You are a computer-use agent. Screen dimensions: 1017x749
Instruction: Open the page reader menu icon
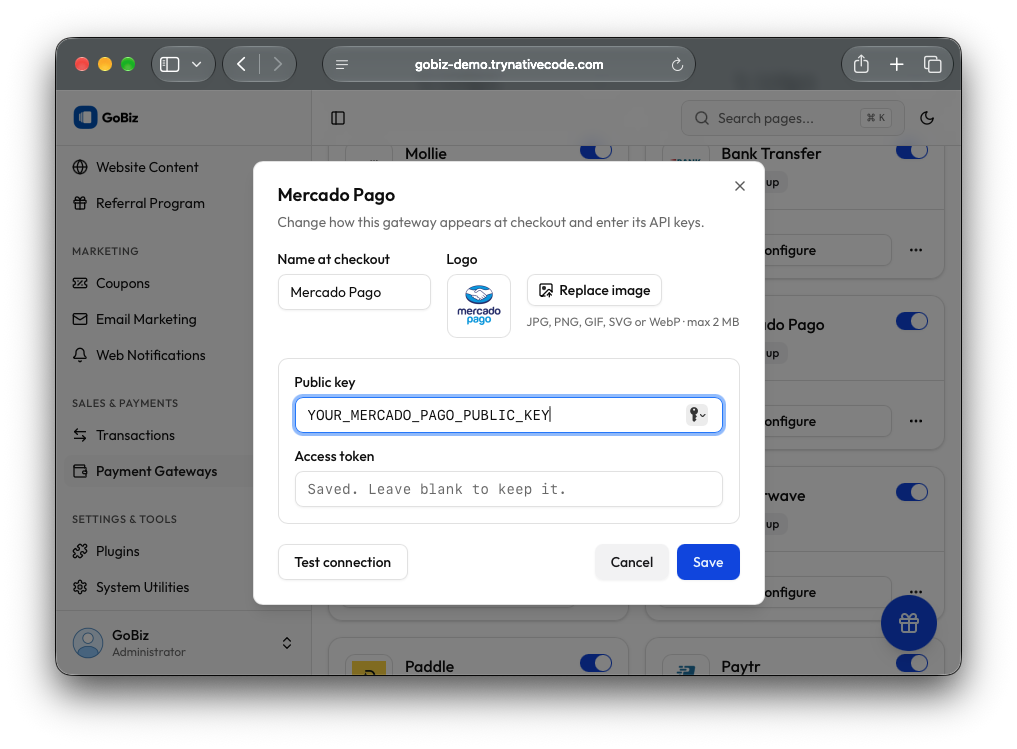[342, 64]
